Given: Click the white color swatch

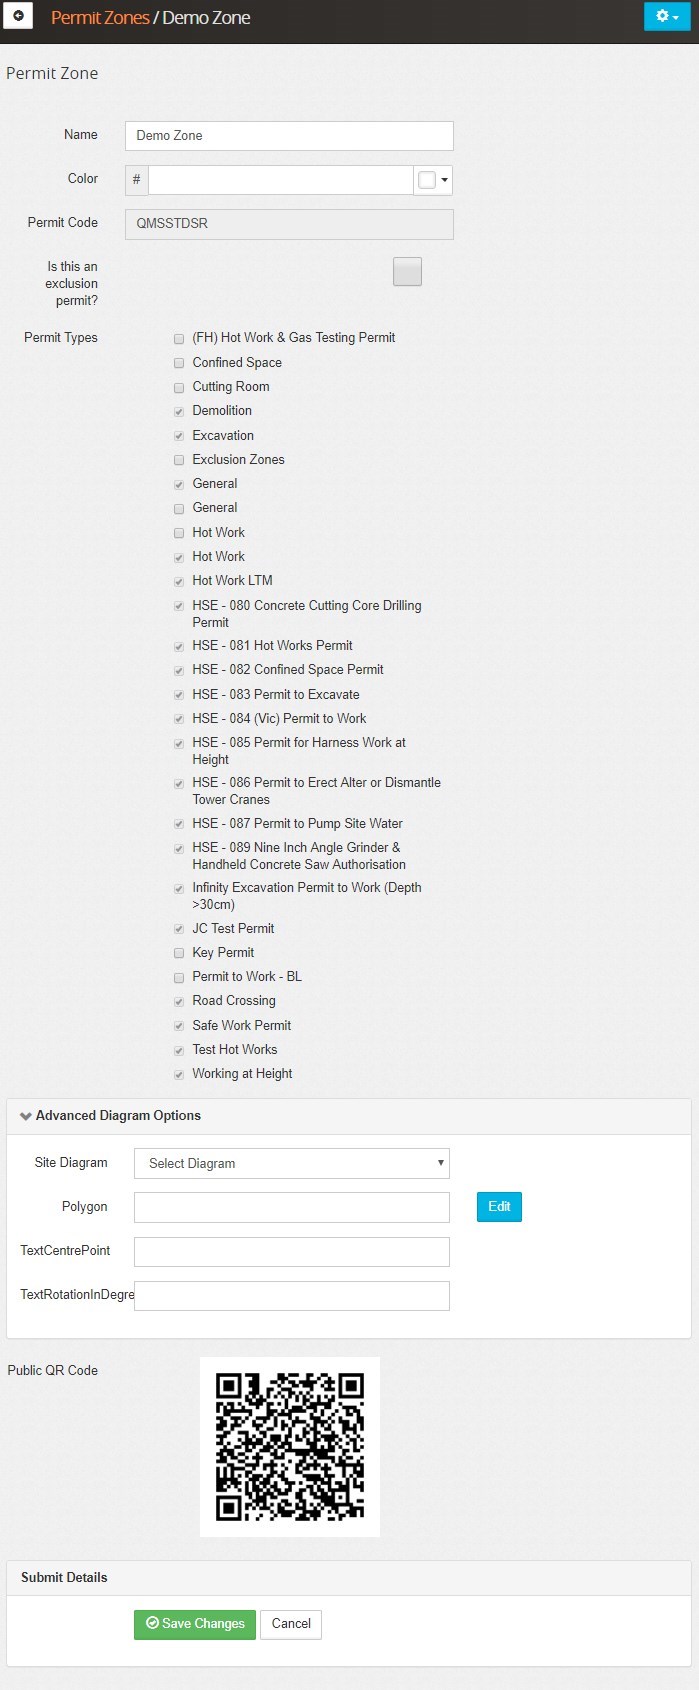Looking at the screenshot, I should click(427, 181).
